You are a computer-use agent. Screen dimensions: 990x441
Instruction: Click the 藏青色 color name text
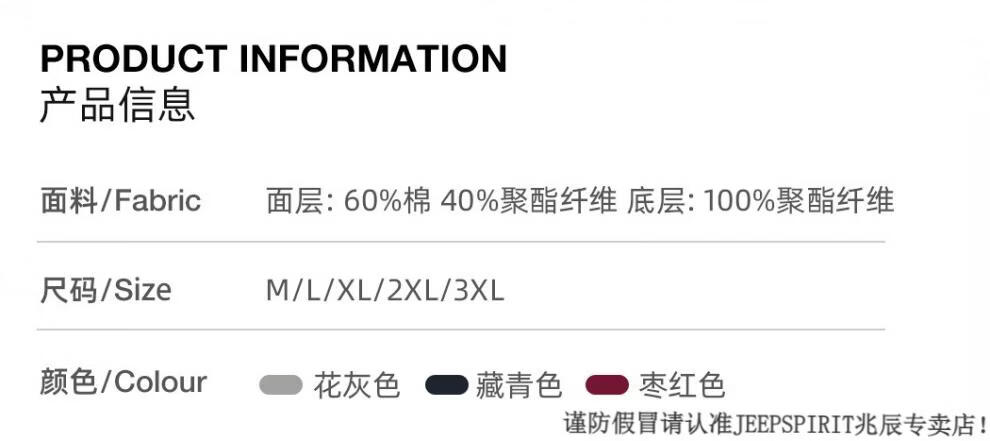(519, 385)
